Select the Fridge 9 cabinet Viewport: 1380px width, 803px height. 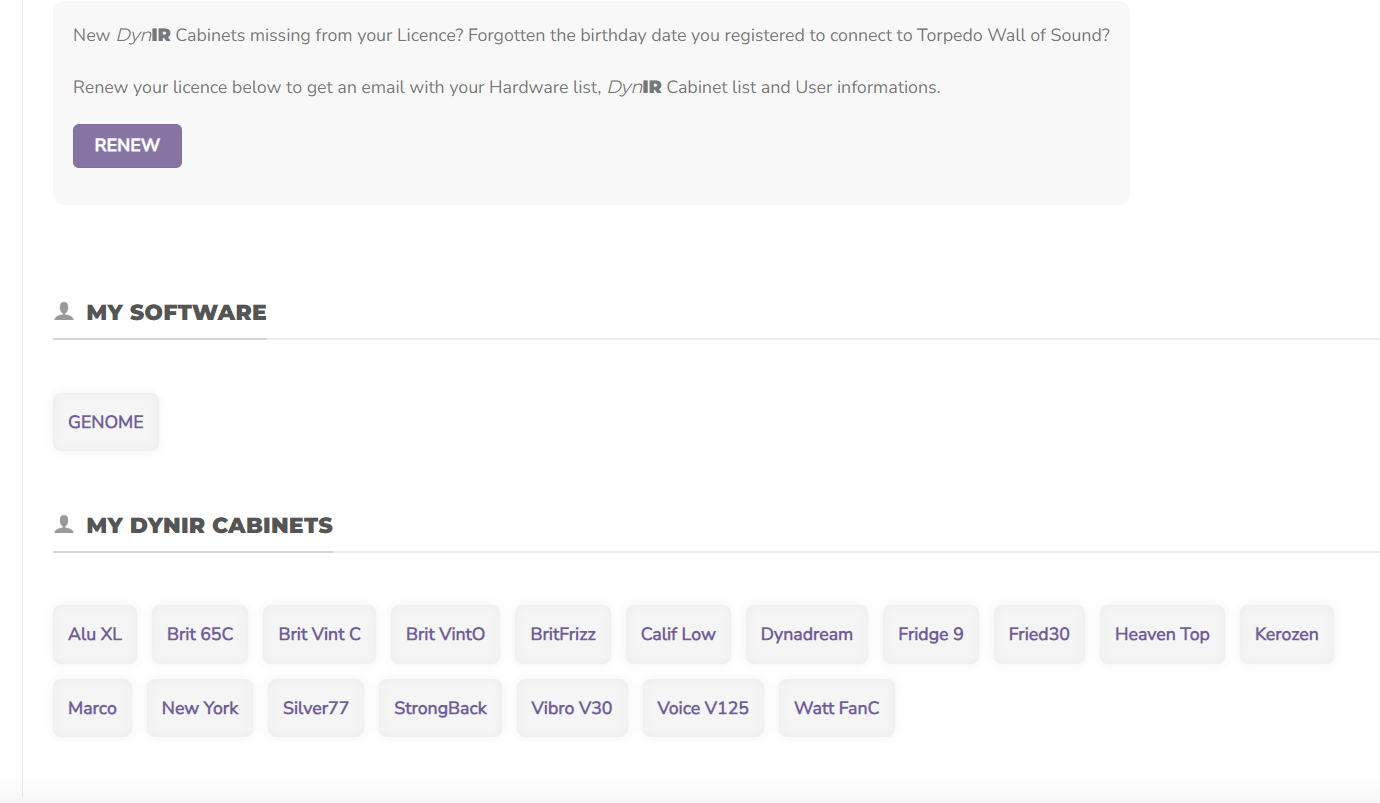point(930,634)
